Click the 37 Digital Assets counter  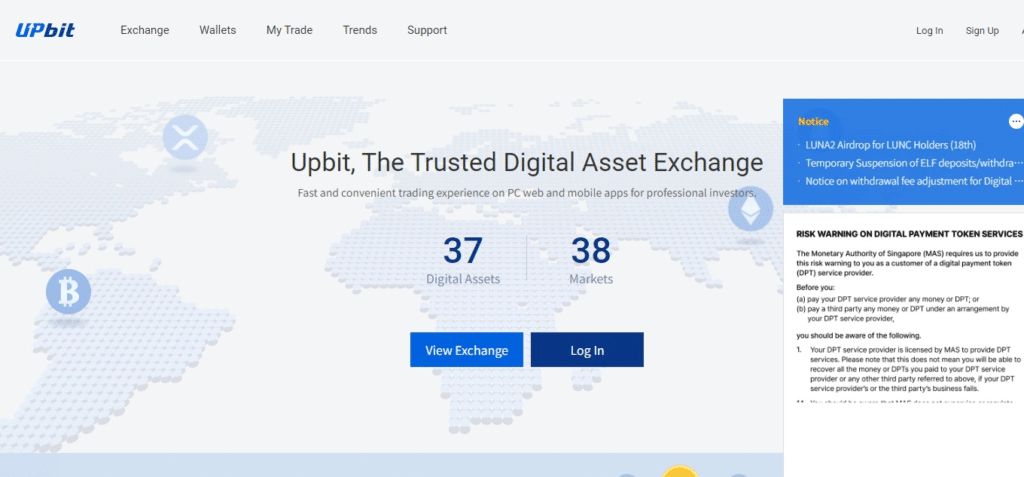pos(463,258)
